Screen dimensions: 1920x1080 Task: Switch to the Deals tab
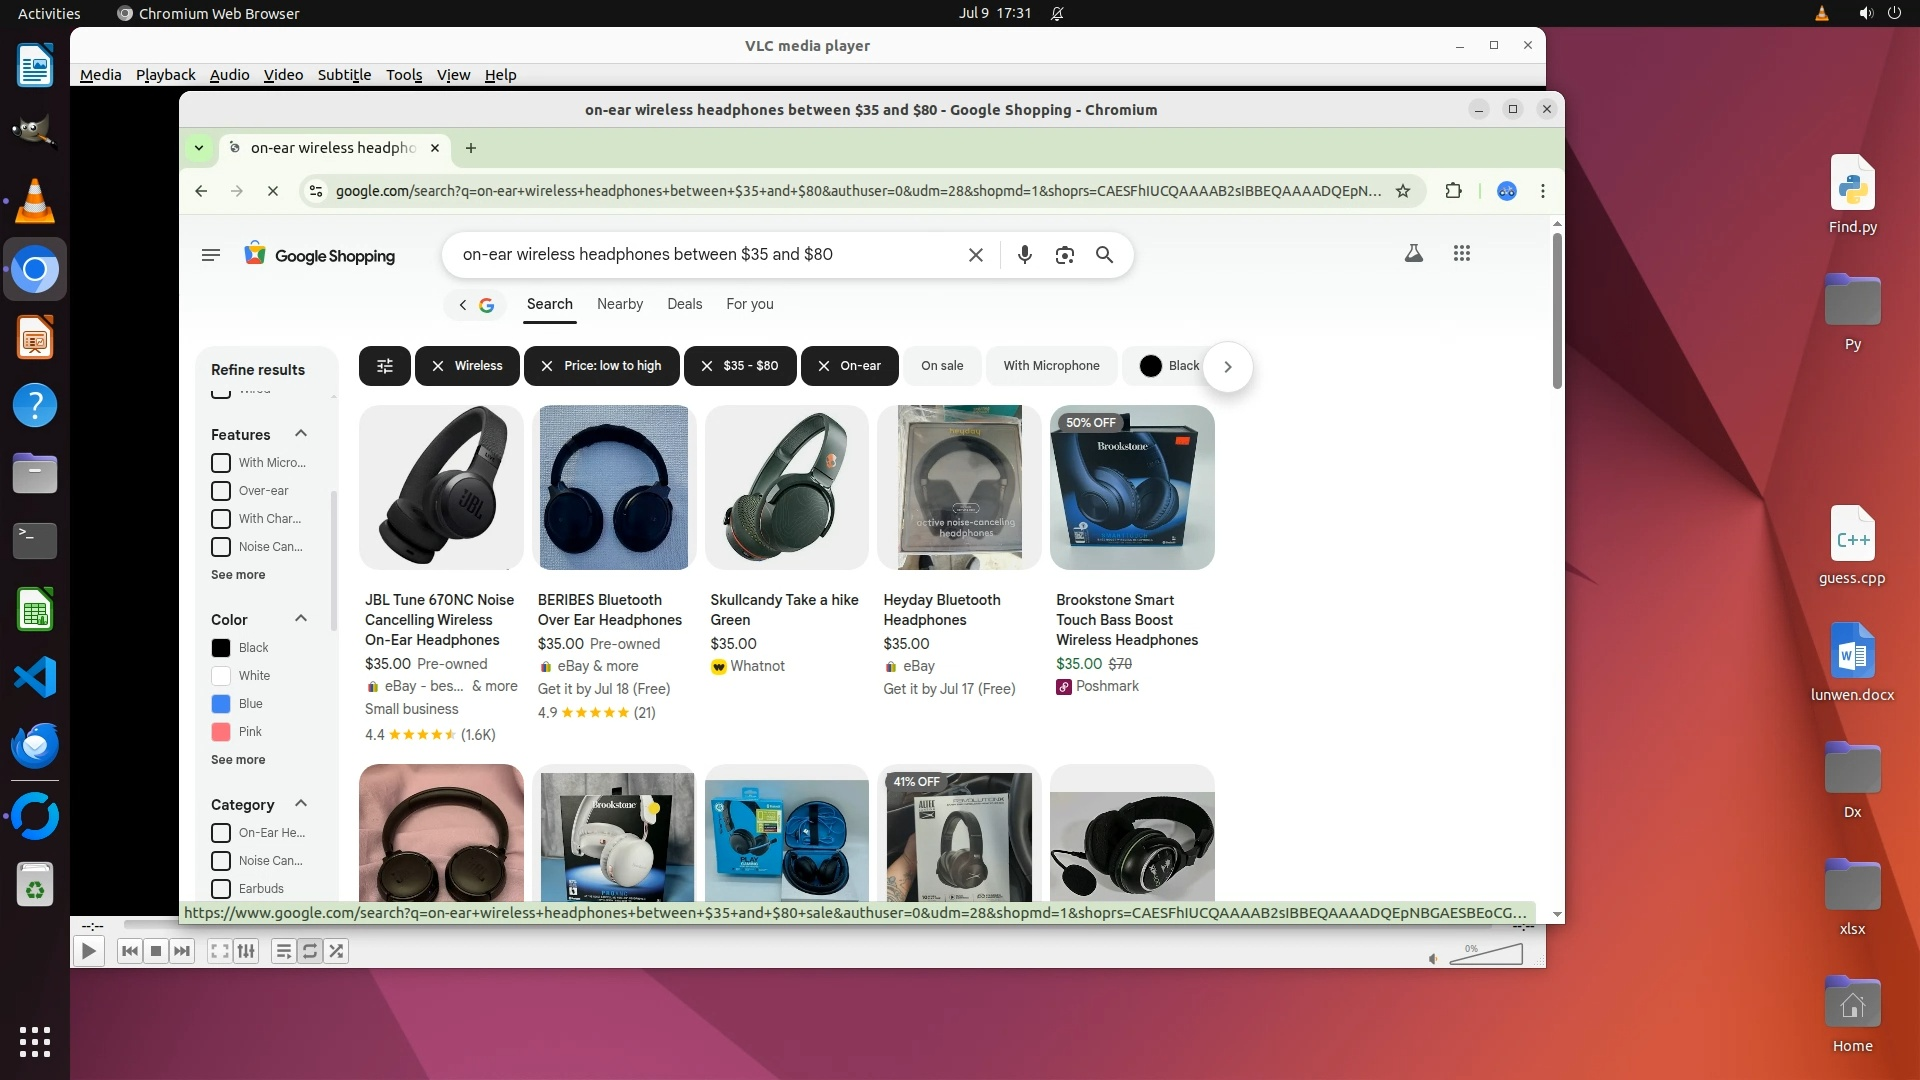point(684,304)
